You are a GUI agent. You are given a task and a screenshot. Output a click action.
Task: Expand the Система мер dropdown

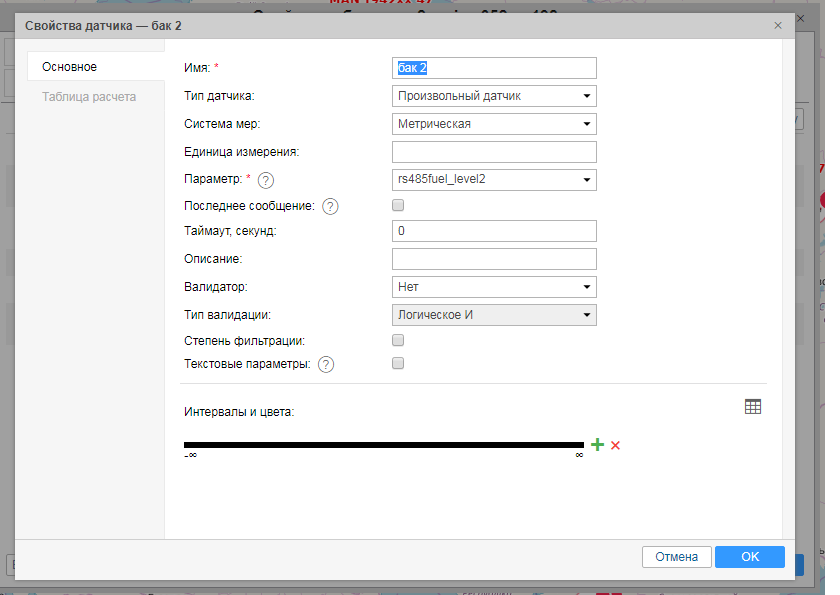click(494, 124)
